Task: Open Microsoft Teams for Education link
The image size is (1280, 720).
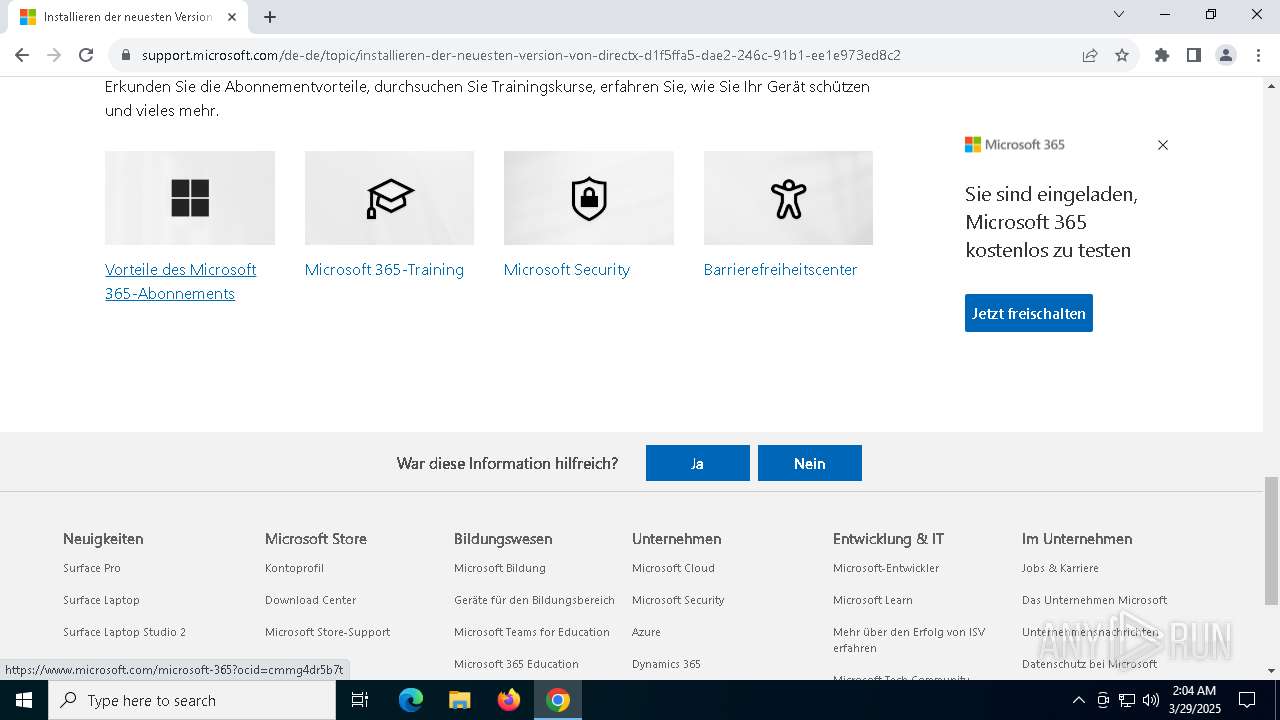Action: [532, 632]
